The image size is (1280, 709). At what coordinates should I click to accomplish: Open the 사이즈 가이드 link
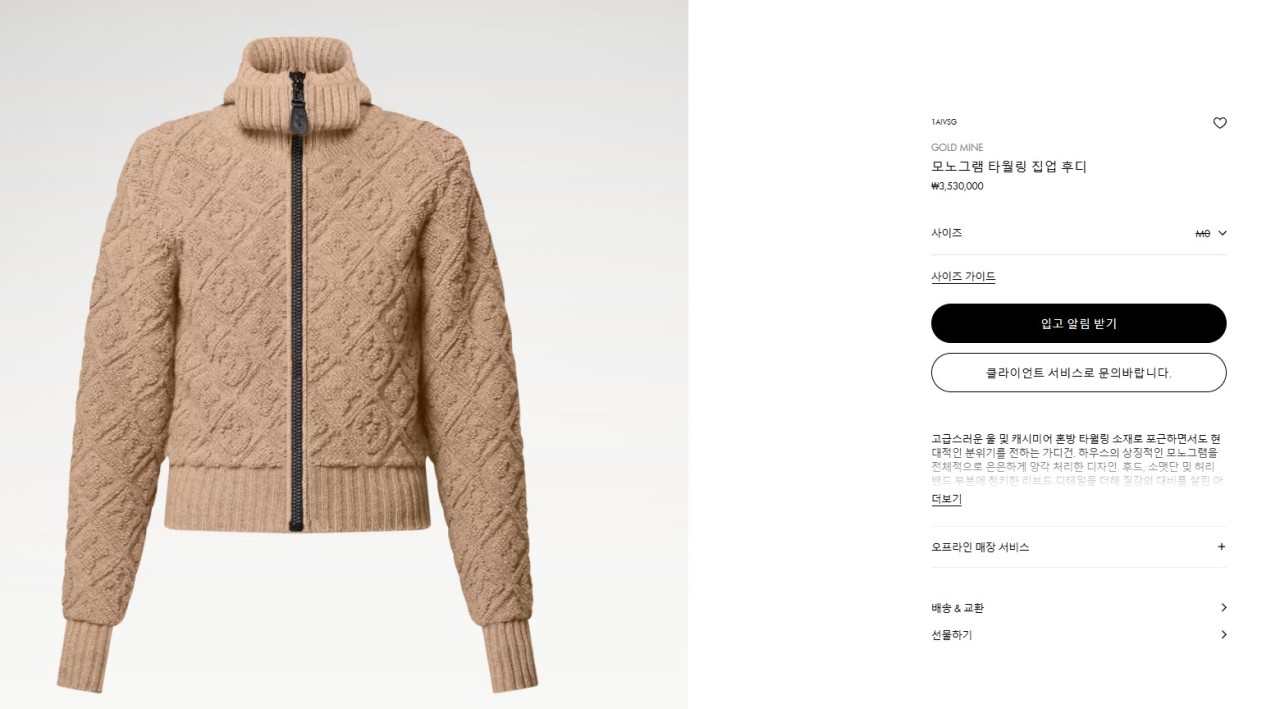(963, 277)
